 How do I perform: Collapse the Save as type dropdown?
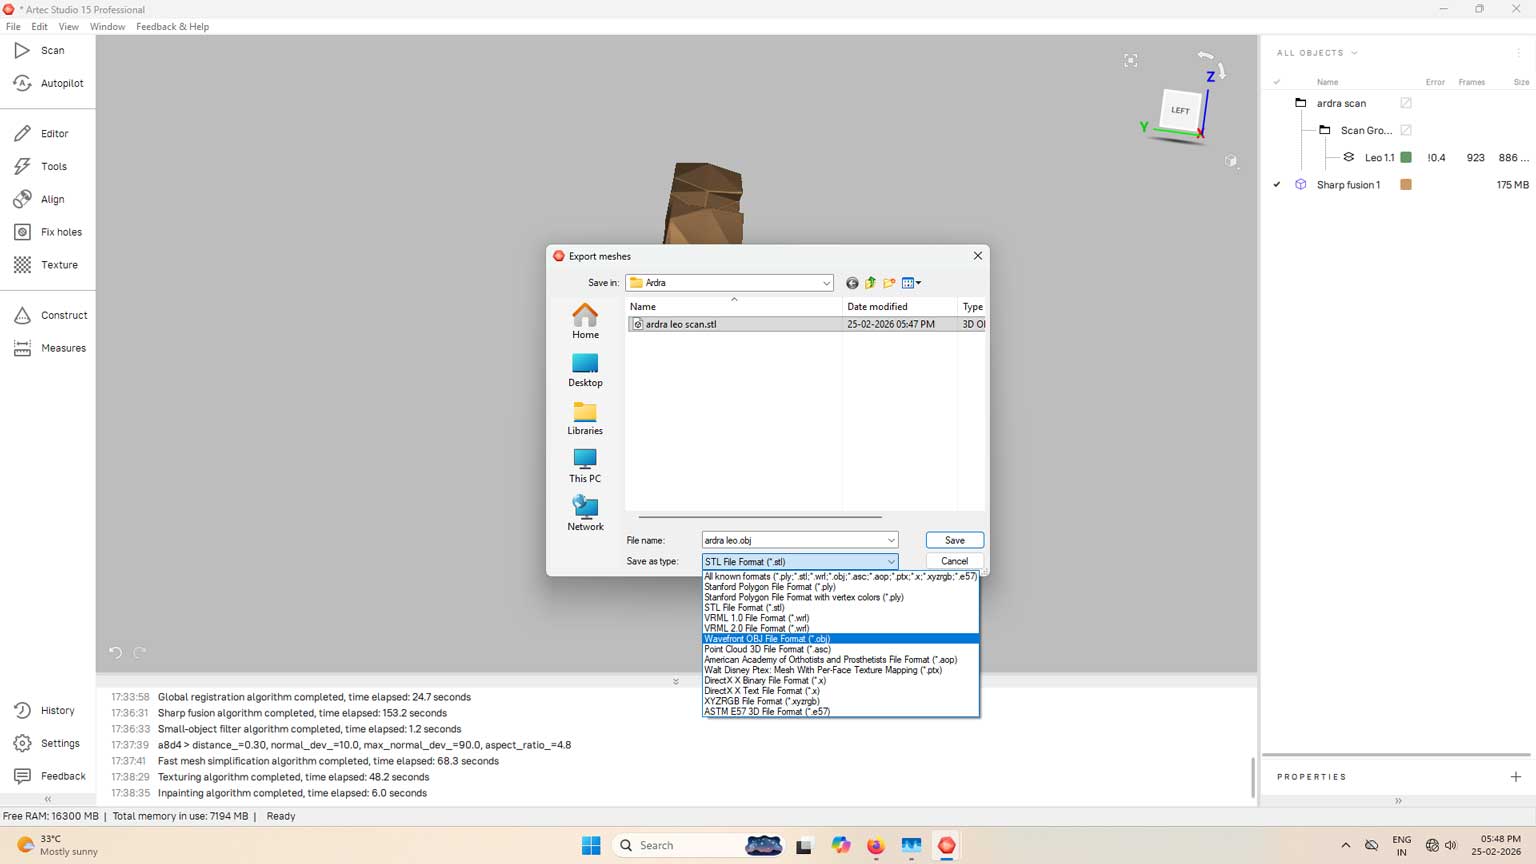[890, 562]
